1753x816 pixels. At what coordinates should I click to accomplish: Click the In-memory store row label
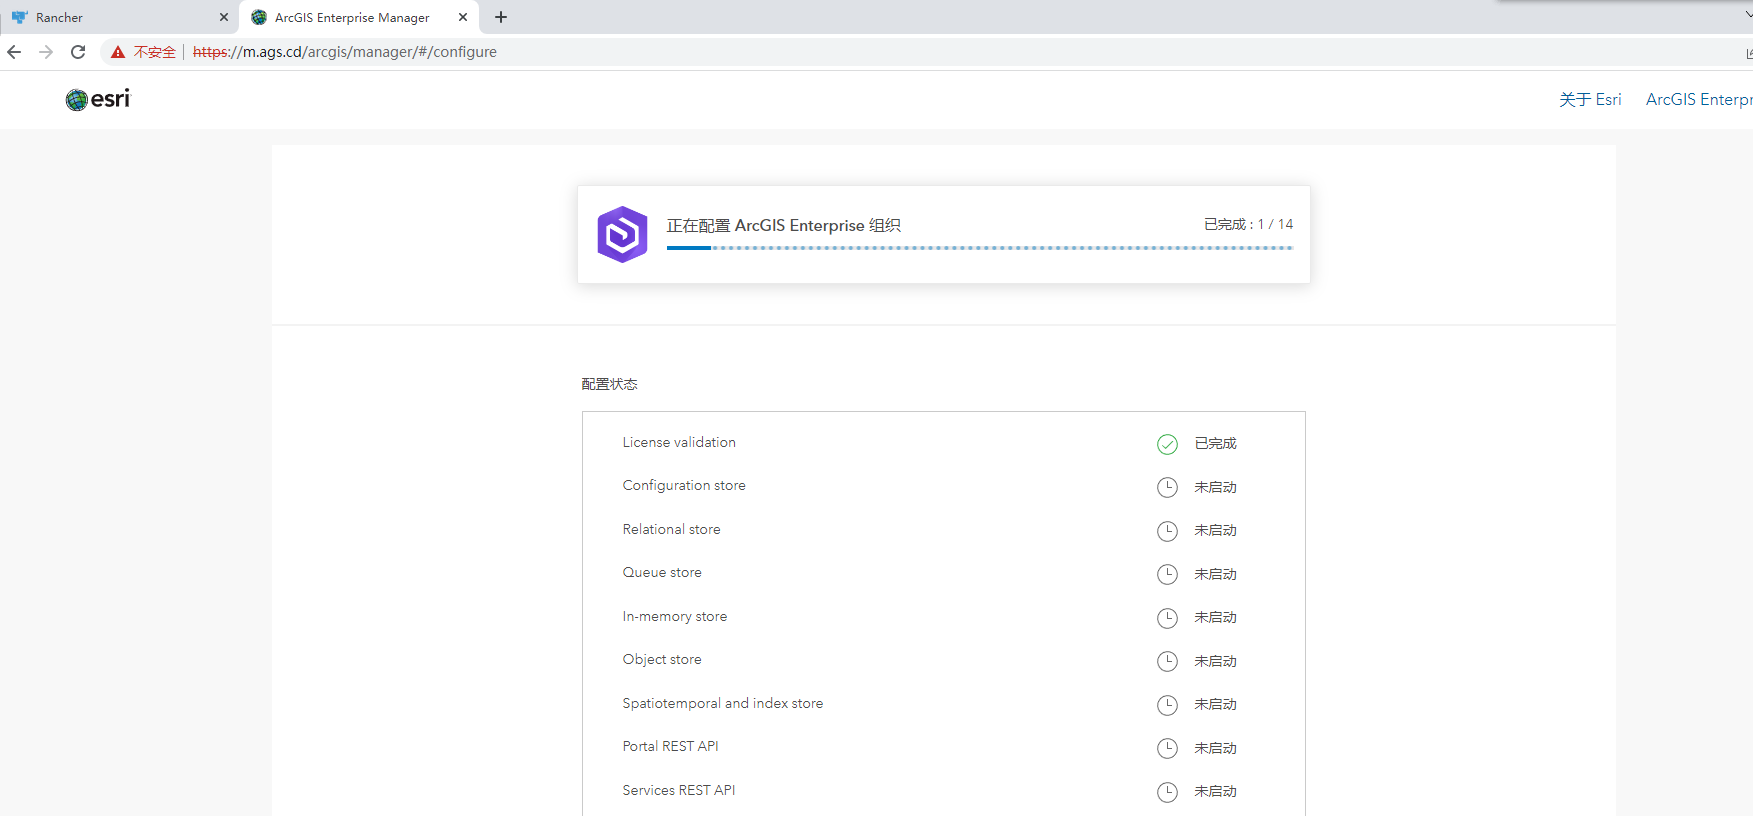(675, 616)
